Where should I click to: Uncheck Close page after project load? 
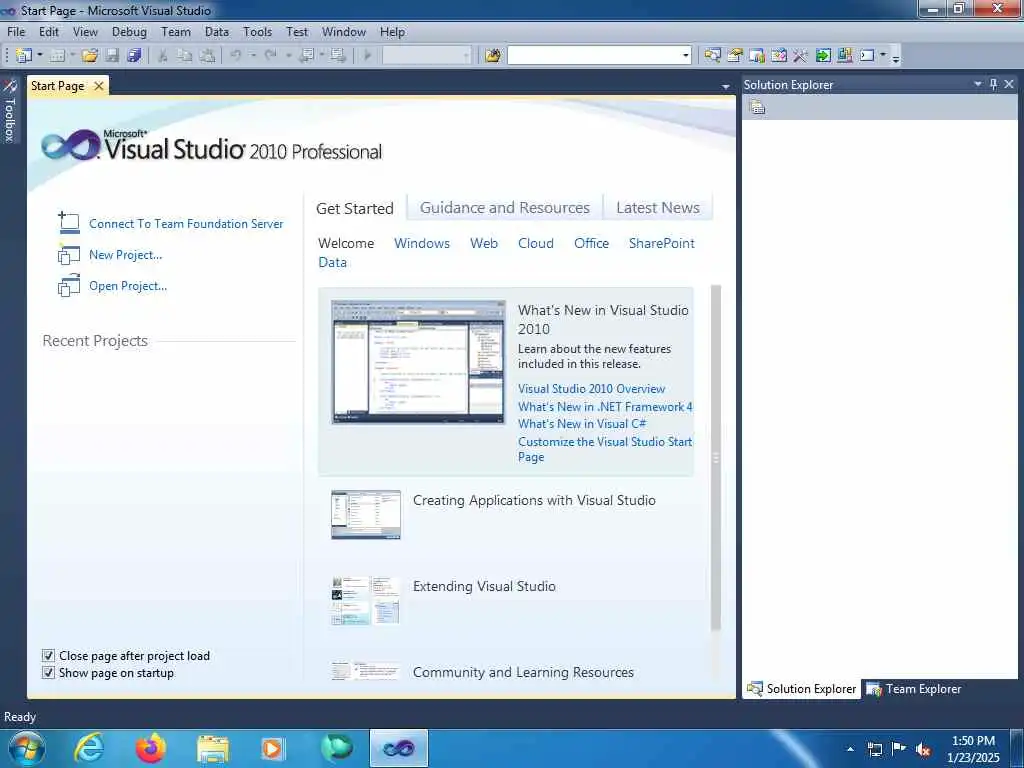(x=48, y=656)
